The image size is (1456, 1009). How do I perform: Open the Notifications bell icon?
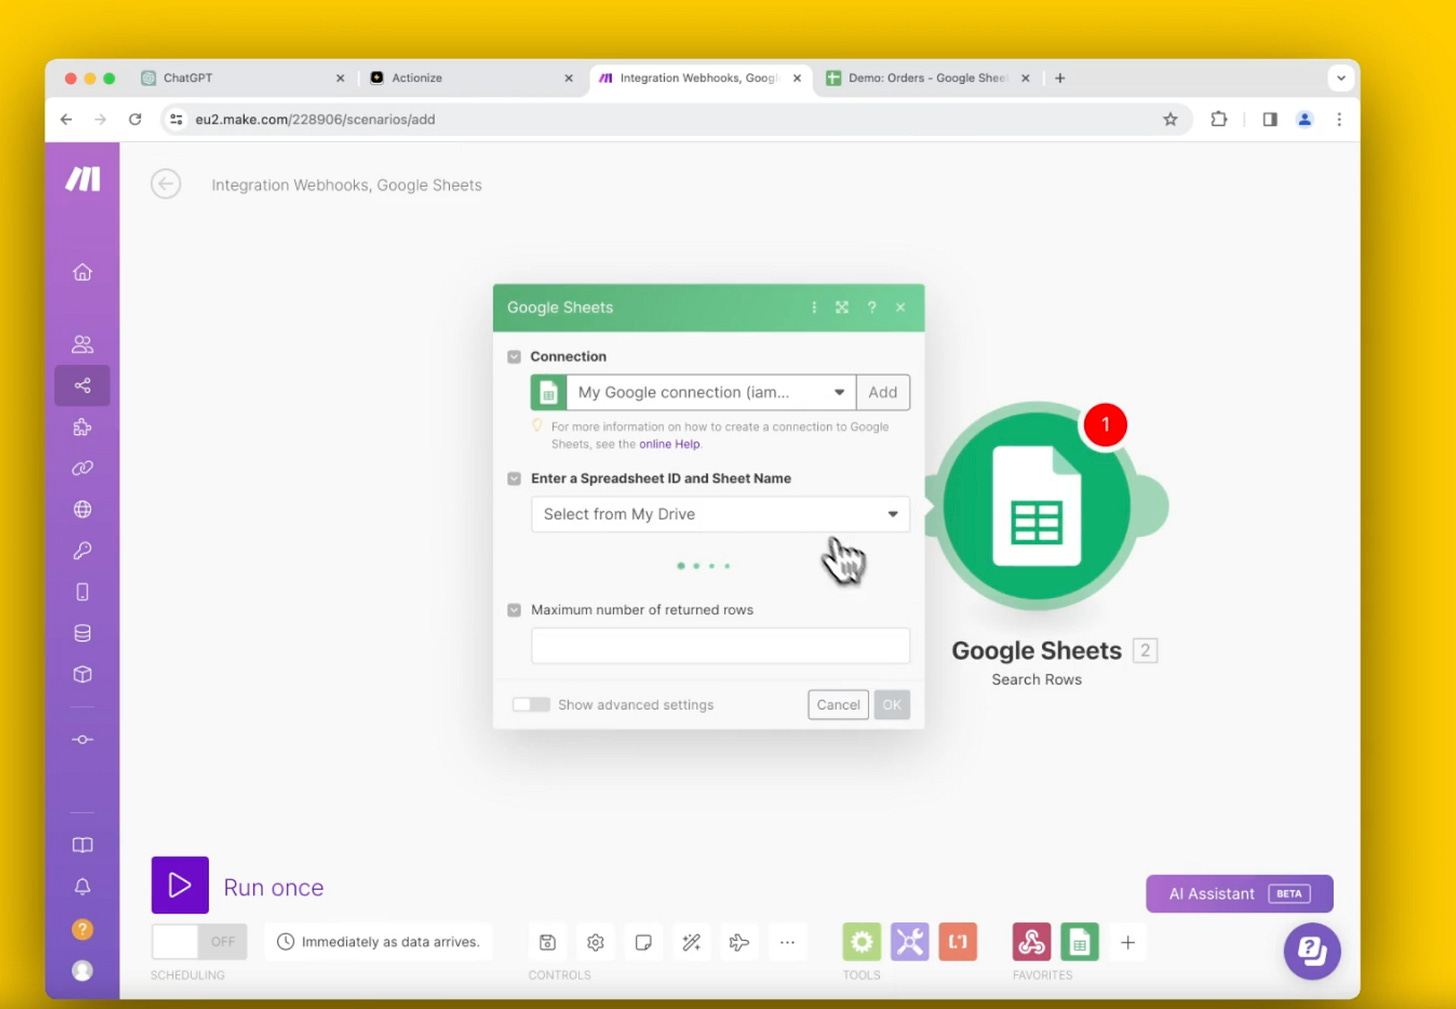pyautogui.click(x=82, y=887)
